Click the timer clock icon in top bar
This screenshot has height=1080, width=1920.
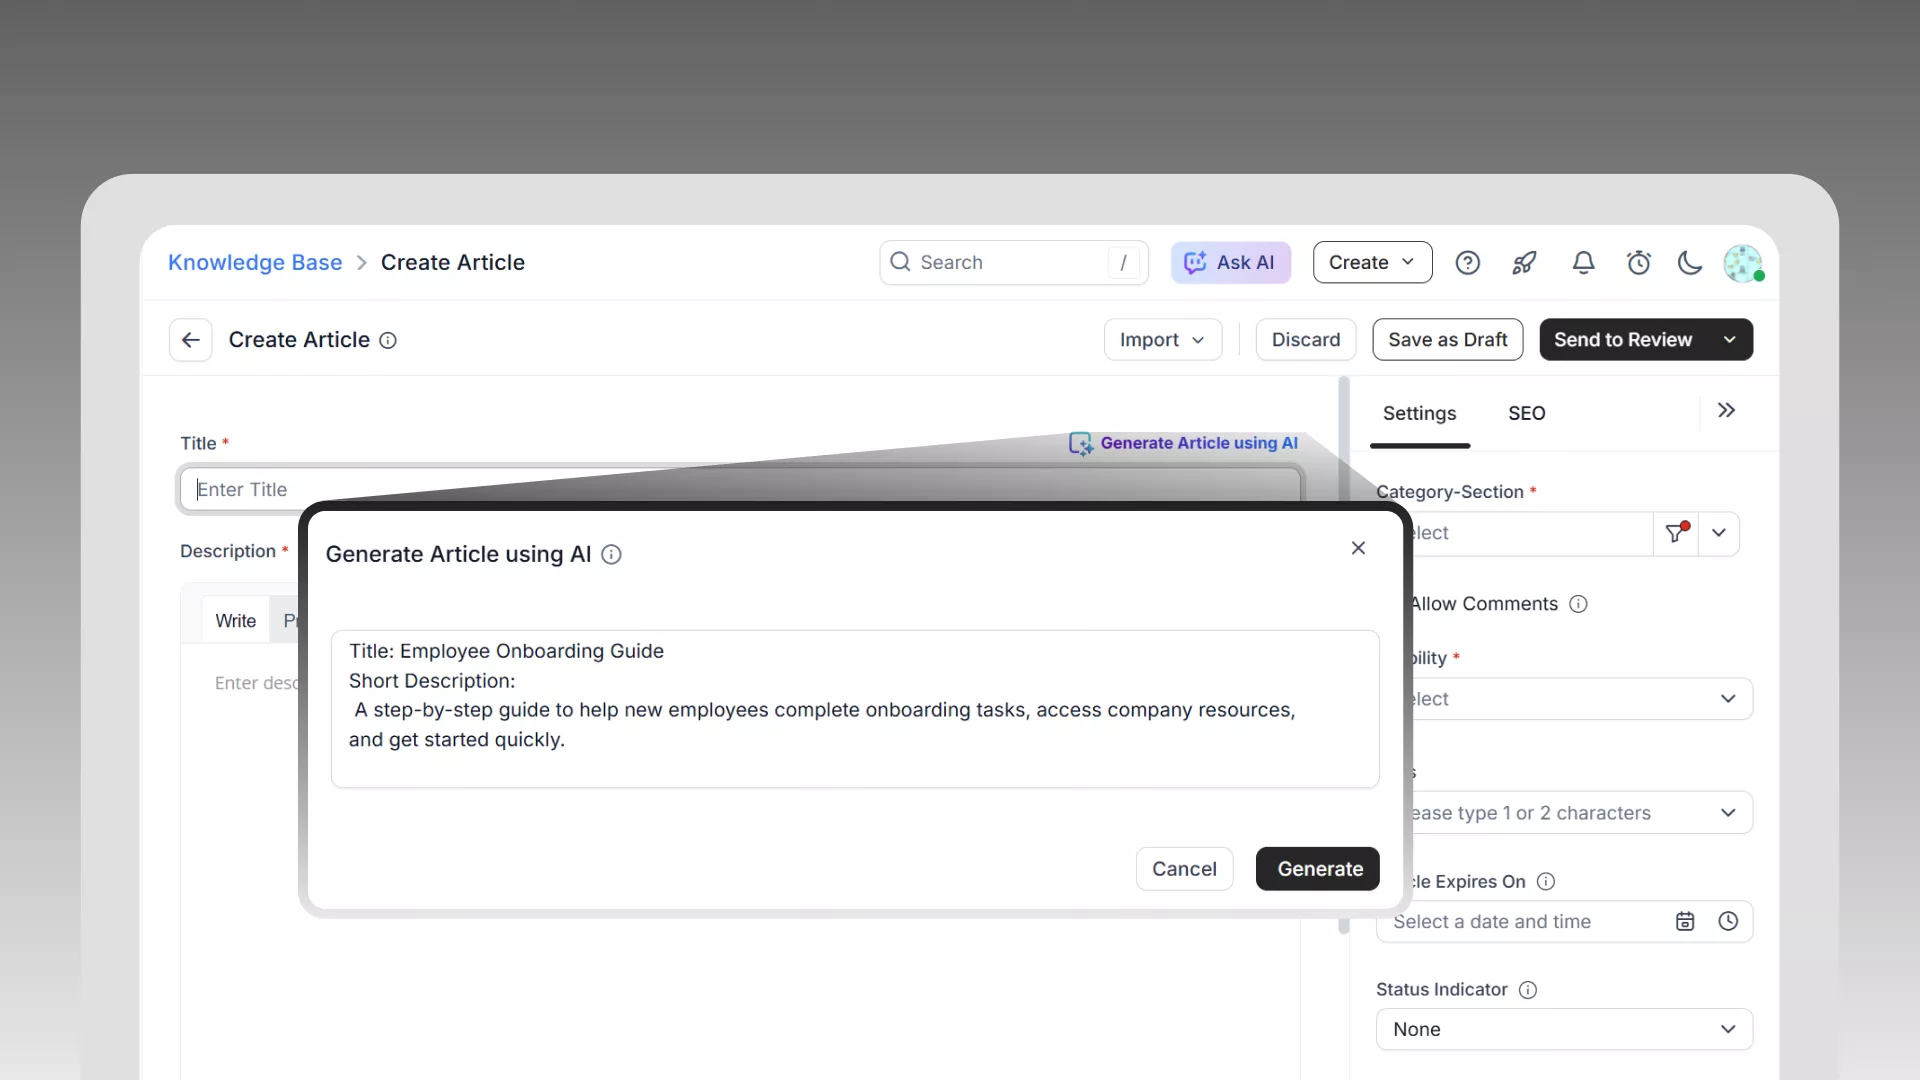pyautogui.click(x=1638, y=263)
